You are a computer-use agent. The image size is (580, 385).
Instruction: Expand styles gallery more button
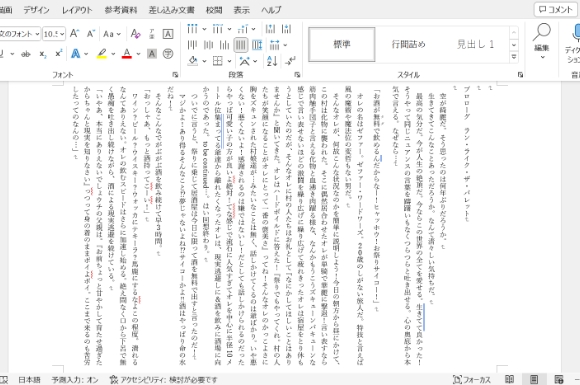[514, 57]
